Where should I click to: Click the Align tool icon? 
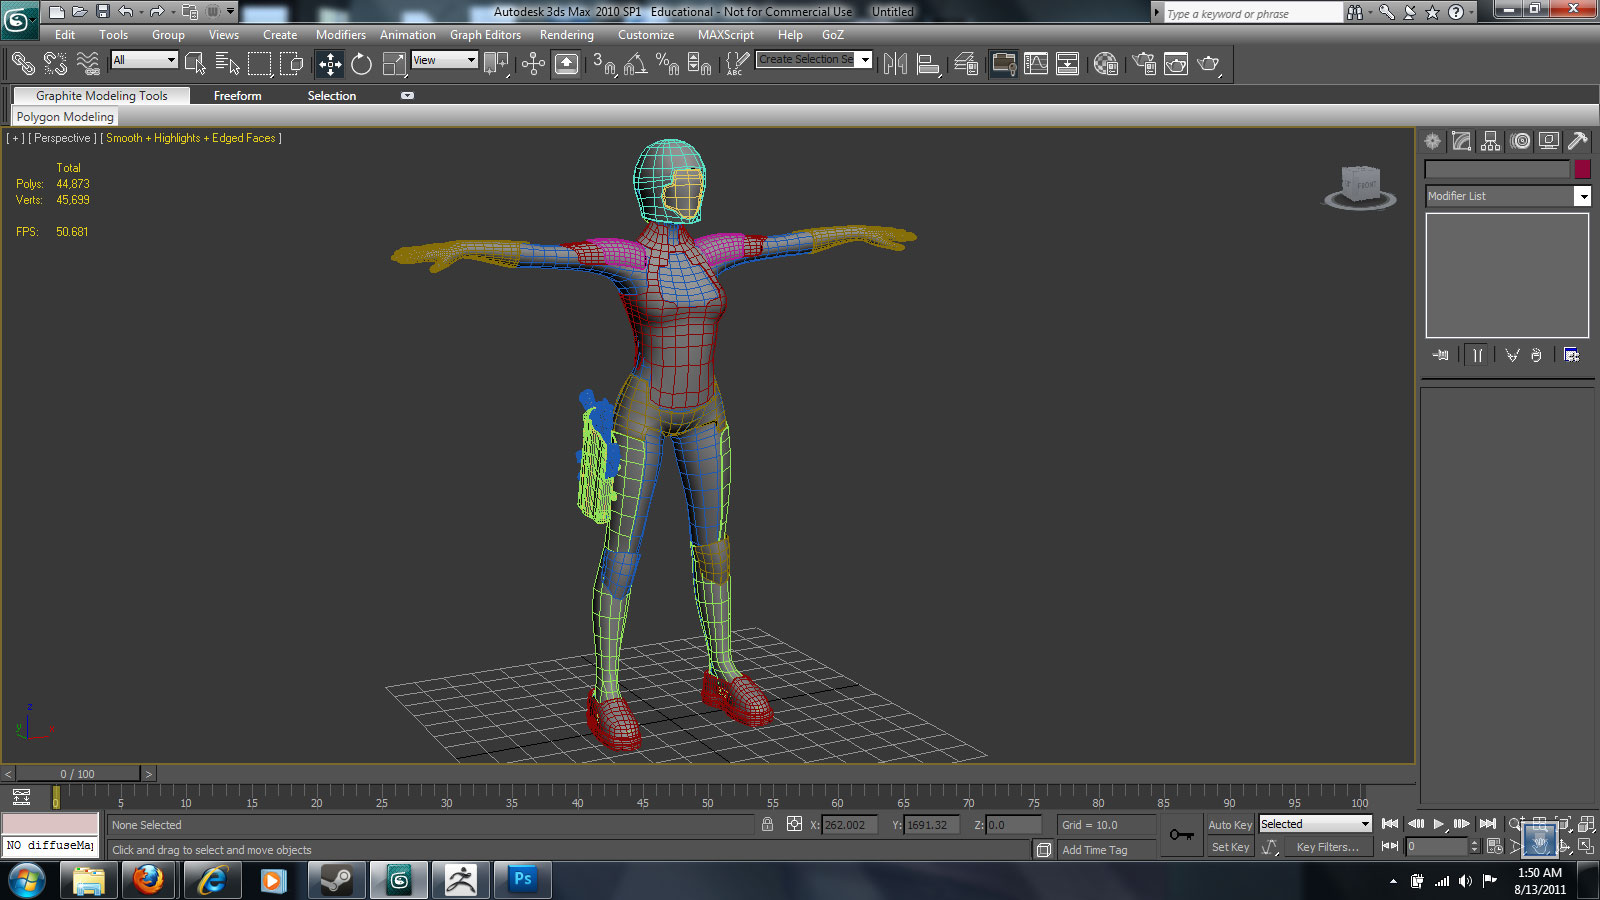click(928, 64)
